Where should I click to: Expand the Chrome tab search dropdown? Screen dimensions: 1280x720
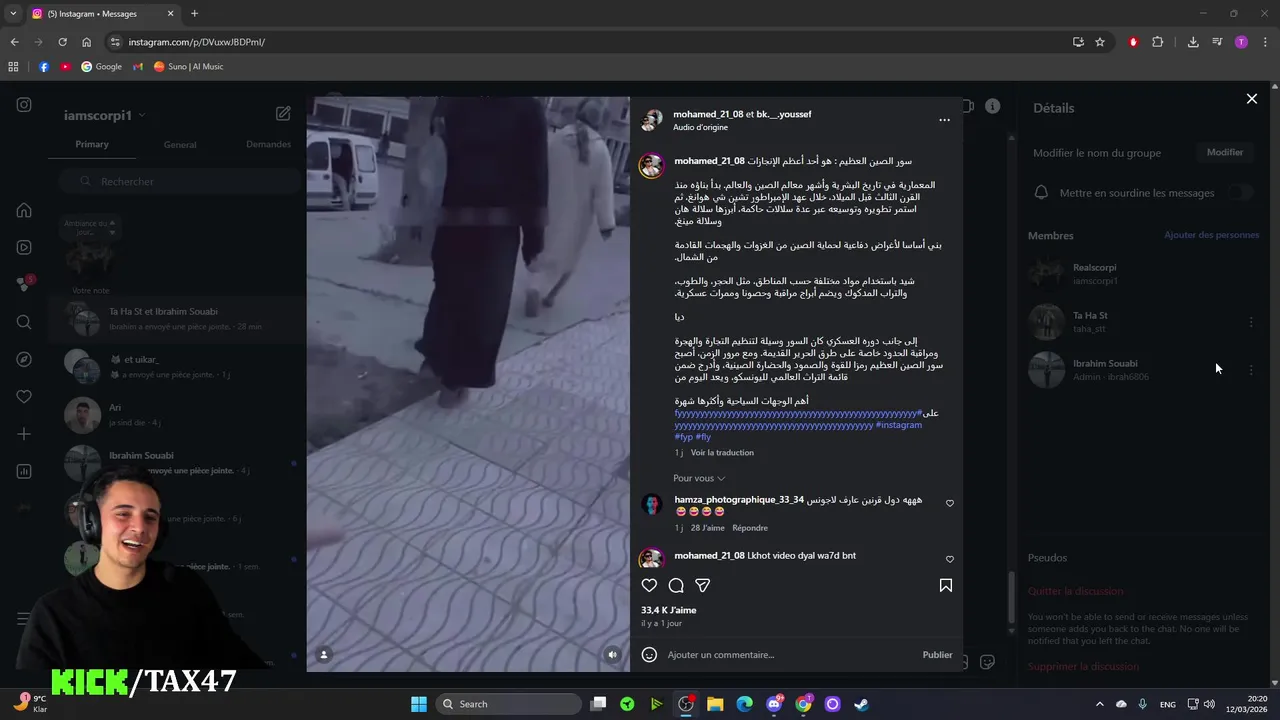pyautogui.click(x=13, y=13)
